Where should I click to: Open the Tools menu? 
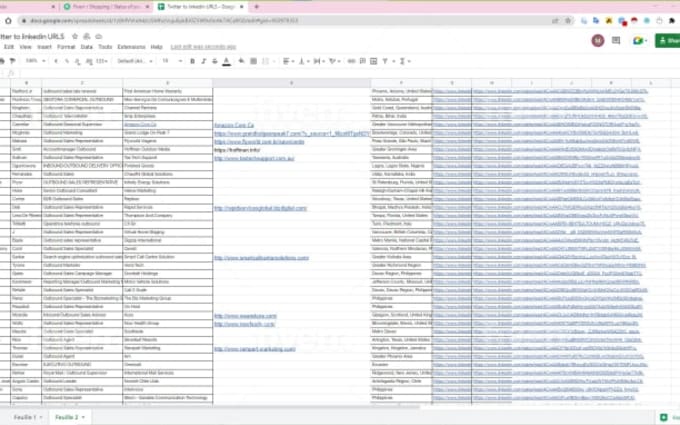coord(105,47)
